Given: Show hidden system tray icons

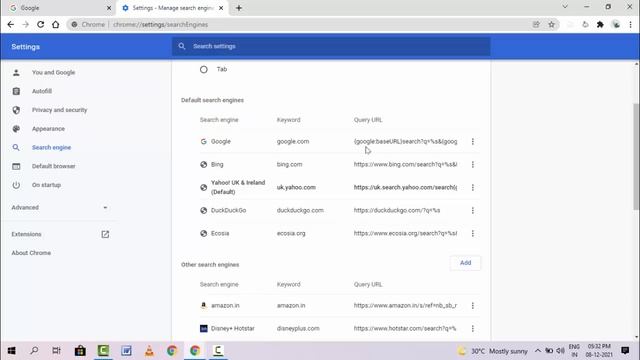Looking at the screenshot, I should 538,351.
